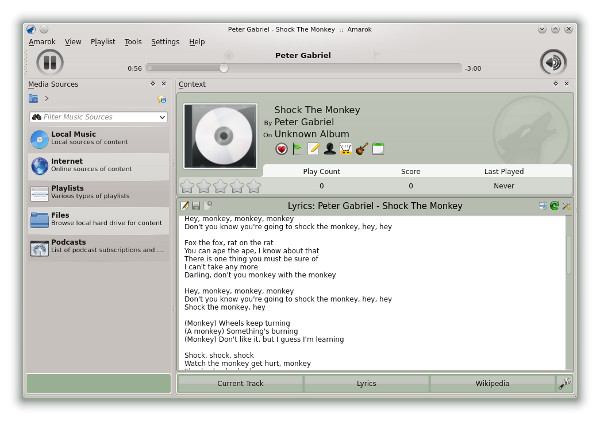Edit lyrics with the pencil icon

[185, 206]
